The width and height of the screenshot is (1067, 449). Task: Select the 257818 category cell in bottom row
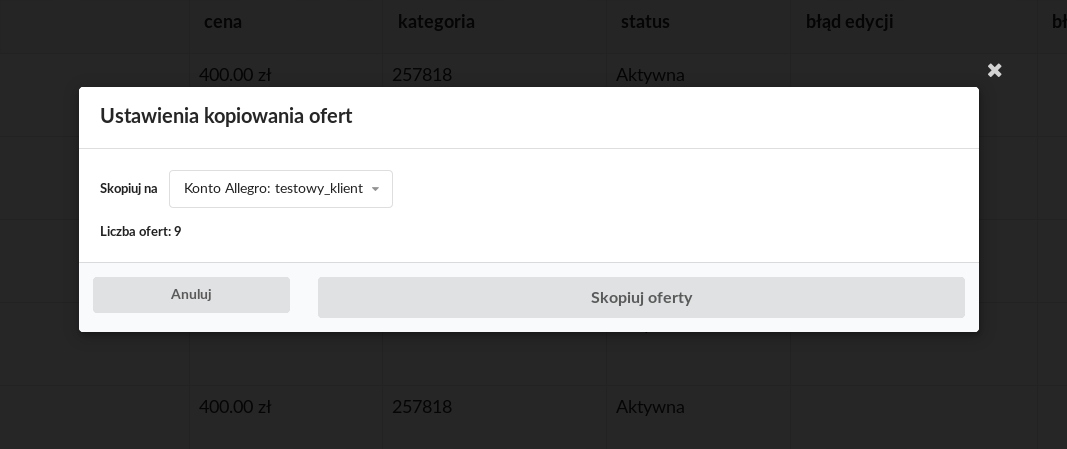(x=422, y=407)
